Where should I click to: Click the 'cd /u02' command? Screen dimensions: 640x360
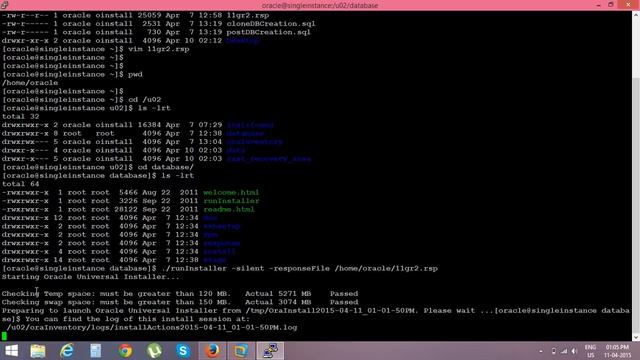coord(144,100)
